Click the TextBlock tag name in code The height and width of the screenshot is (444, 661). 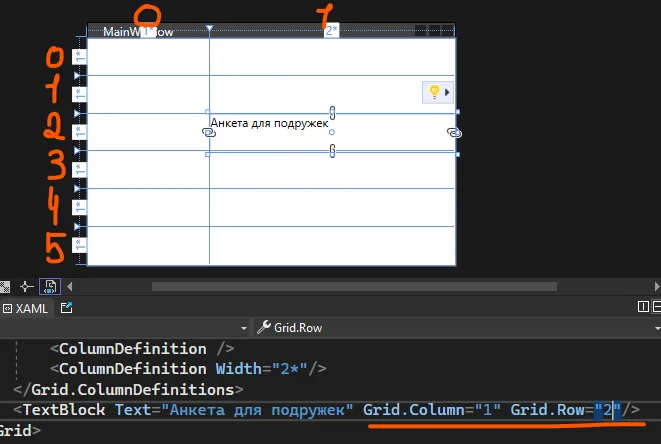(64, 410)
